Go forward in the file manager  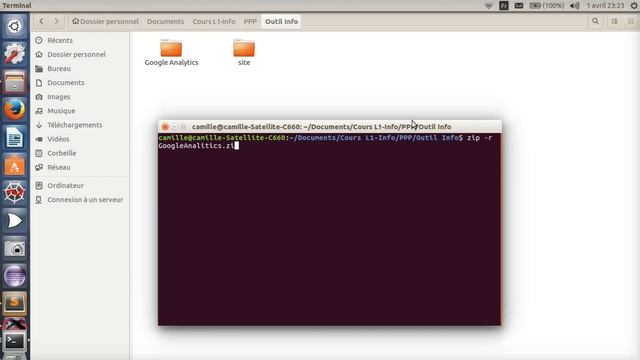point(57,21)
